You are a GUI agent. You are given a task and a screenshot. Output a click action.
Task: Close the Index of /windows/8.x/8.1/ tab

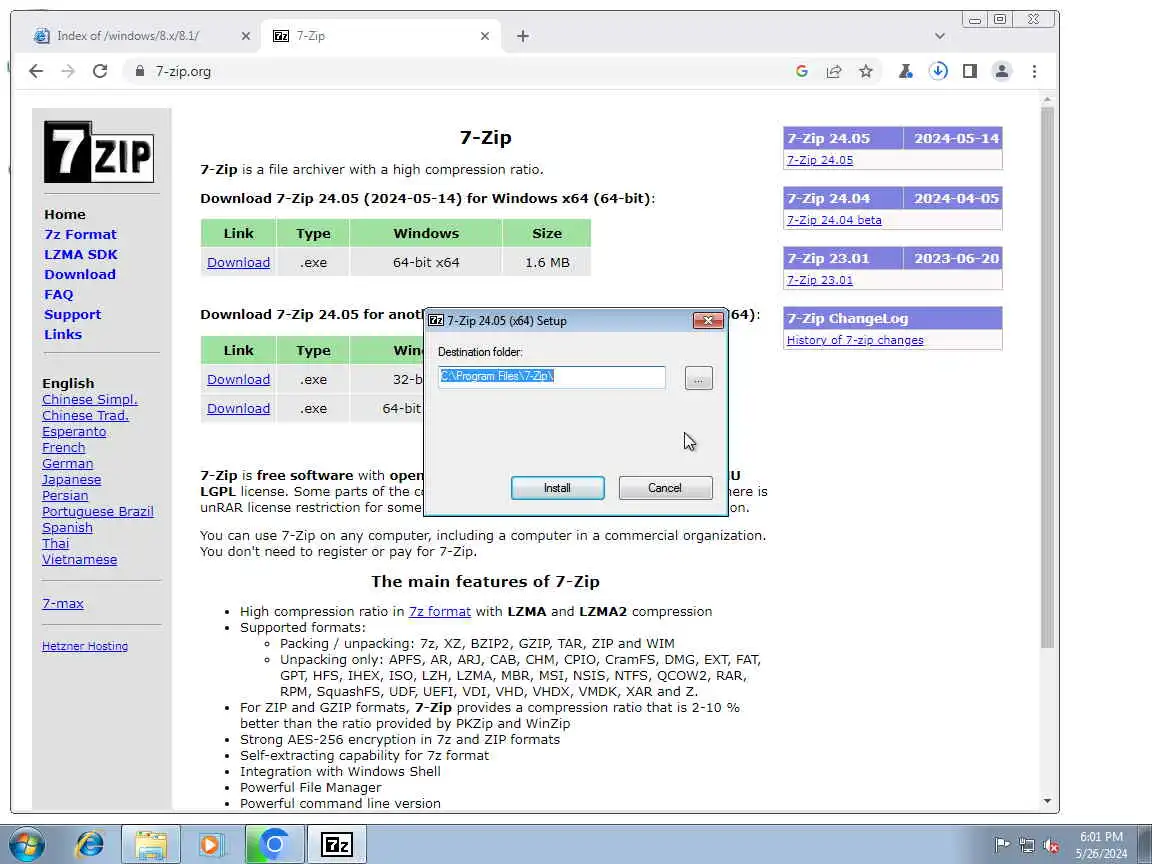click(x=245, y=36)
